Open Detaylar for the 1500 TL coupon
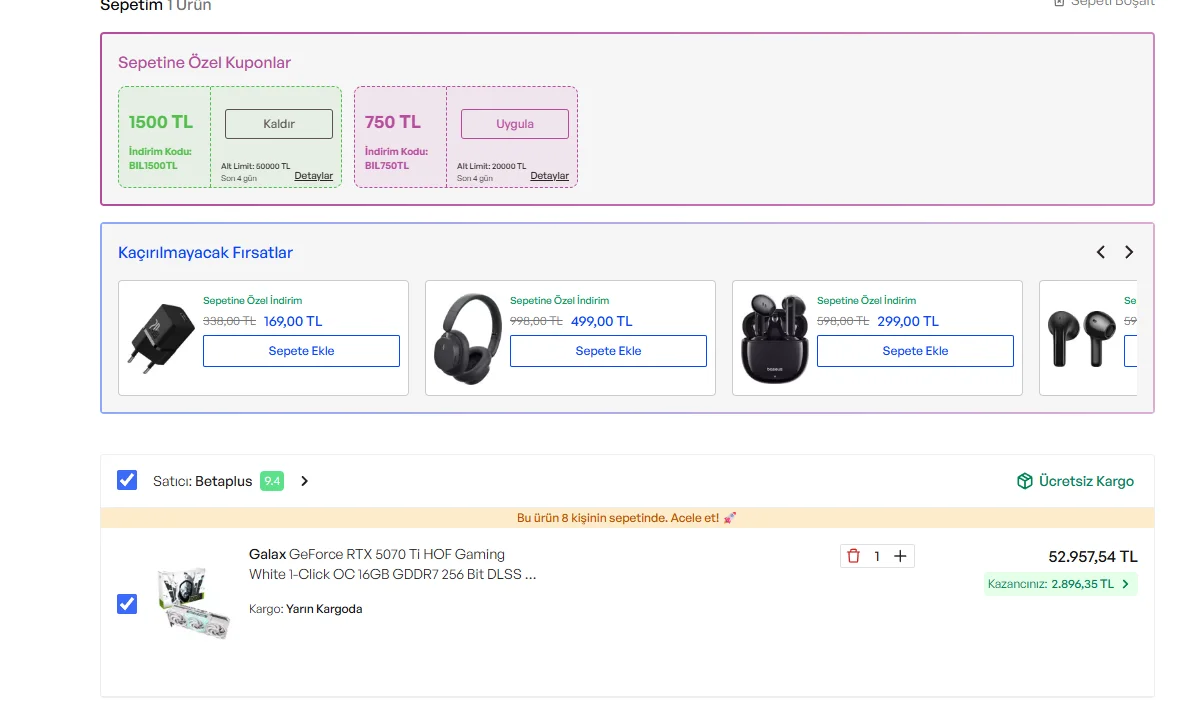The height and width of the screenshot is (706, 1183). (313, 176)
